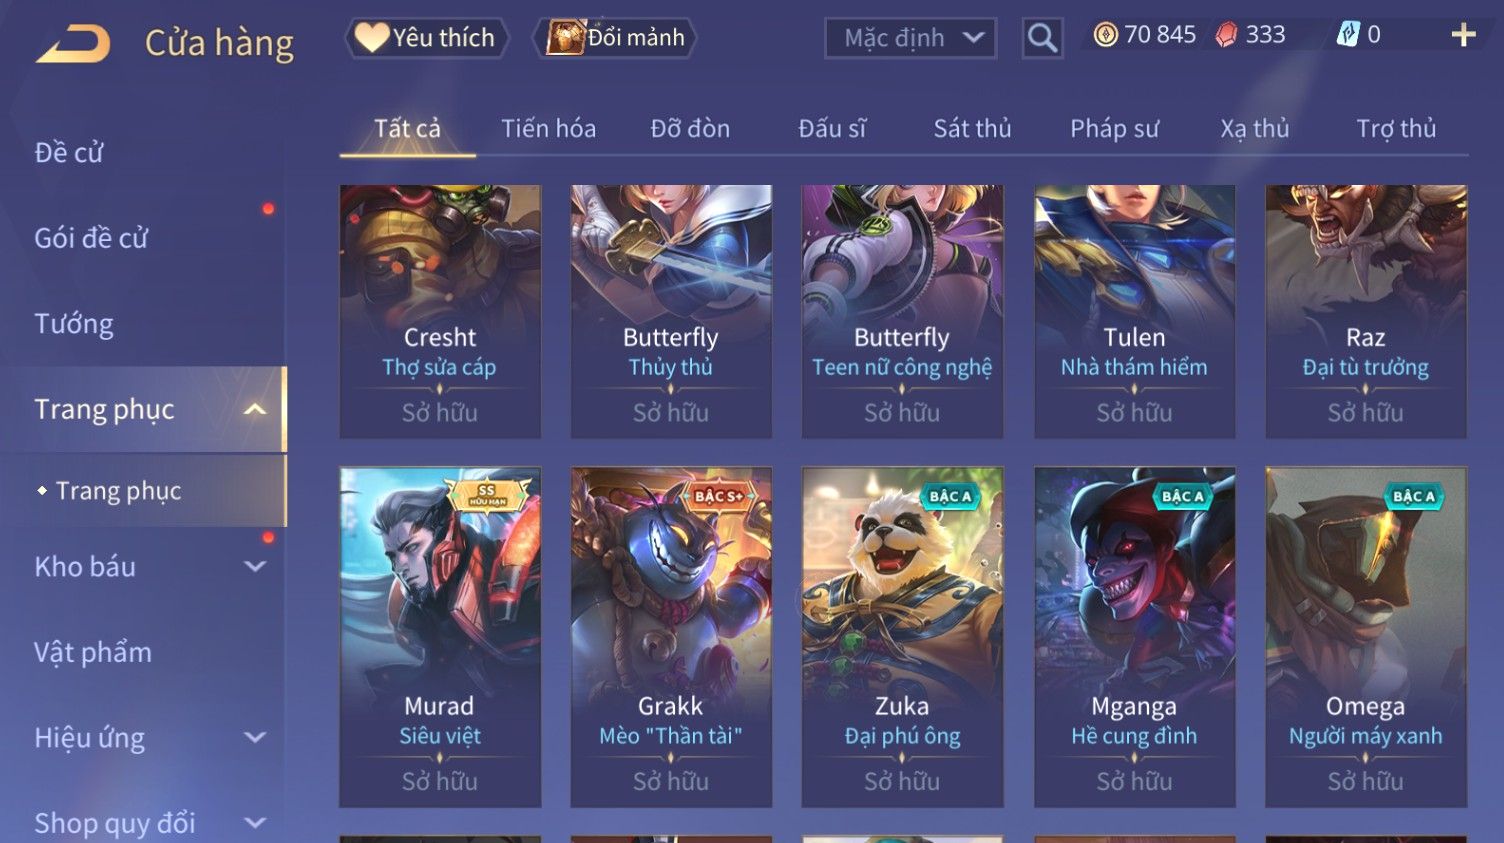Expand the Kho báu sidebar section
1504x843 pixels.
point(255,566)
